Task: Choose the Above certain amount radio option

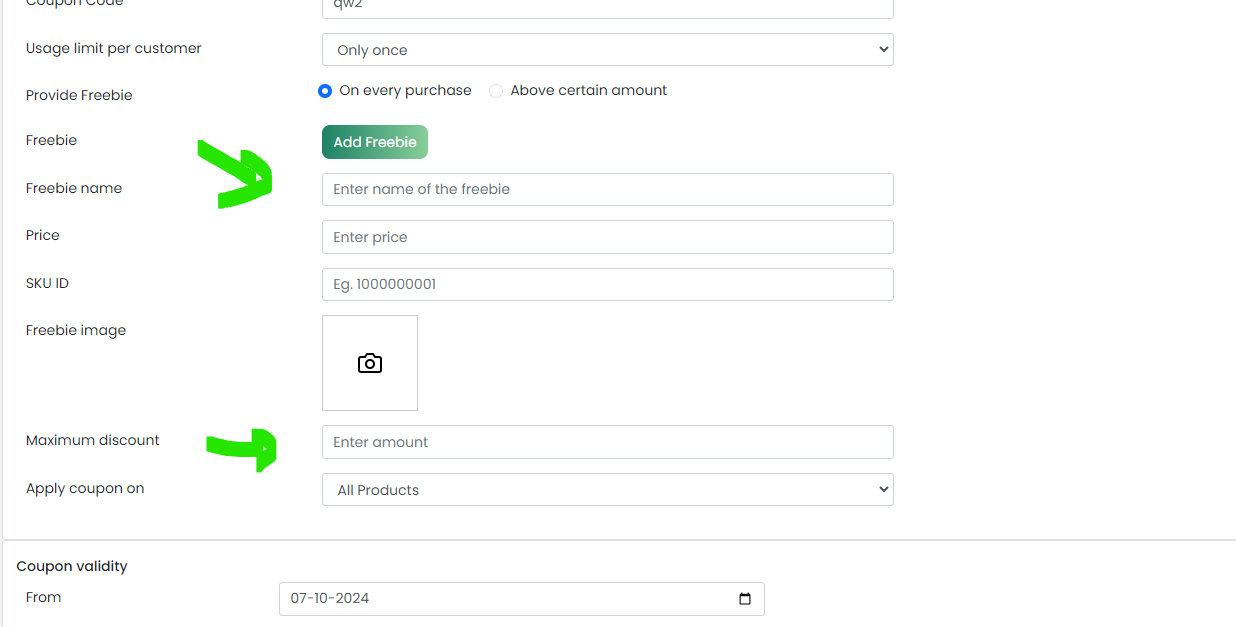Action: pyautogui.click(x=496, y=91)
